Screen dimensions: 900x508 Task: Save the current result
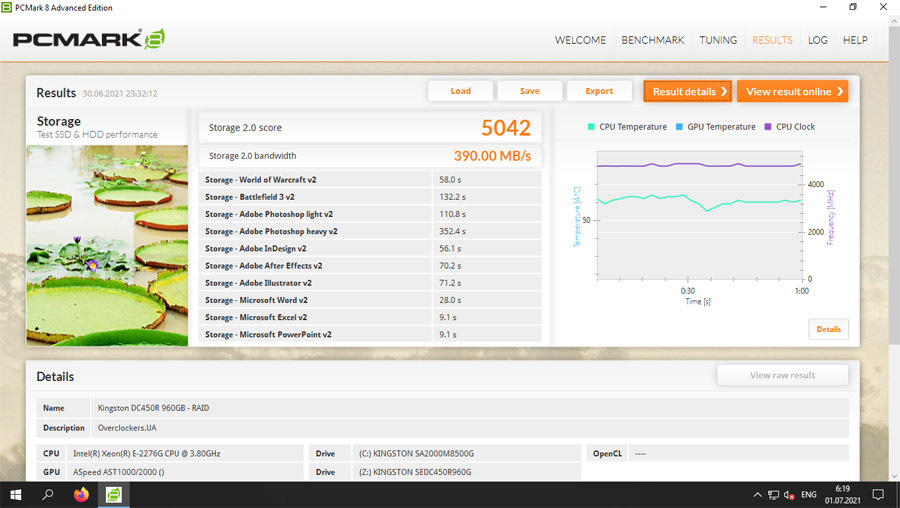(x=529, y=91)
